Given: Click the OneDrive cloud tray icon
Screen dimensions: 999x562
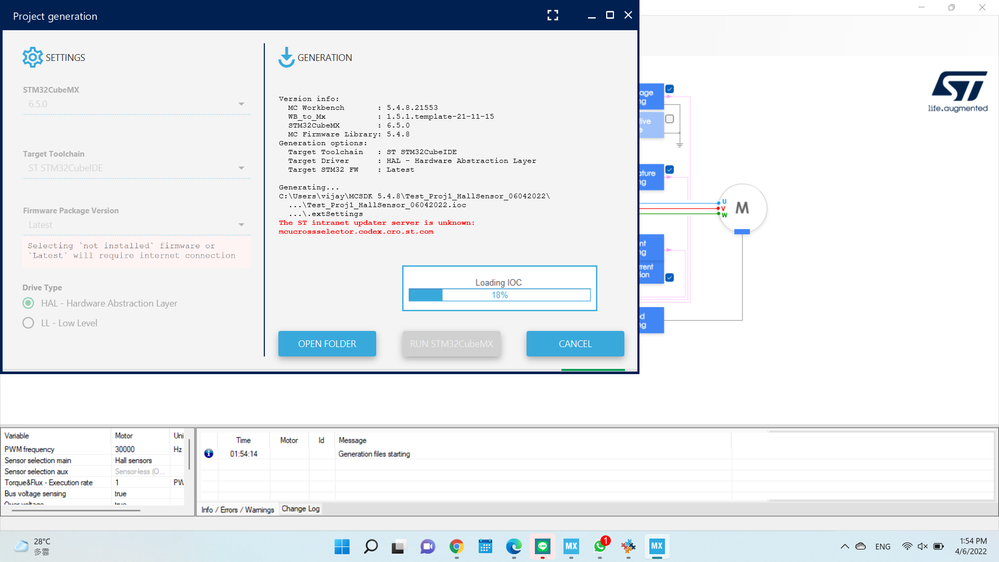Looking at the screenshot, I should [x=861, y=547].
